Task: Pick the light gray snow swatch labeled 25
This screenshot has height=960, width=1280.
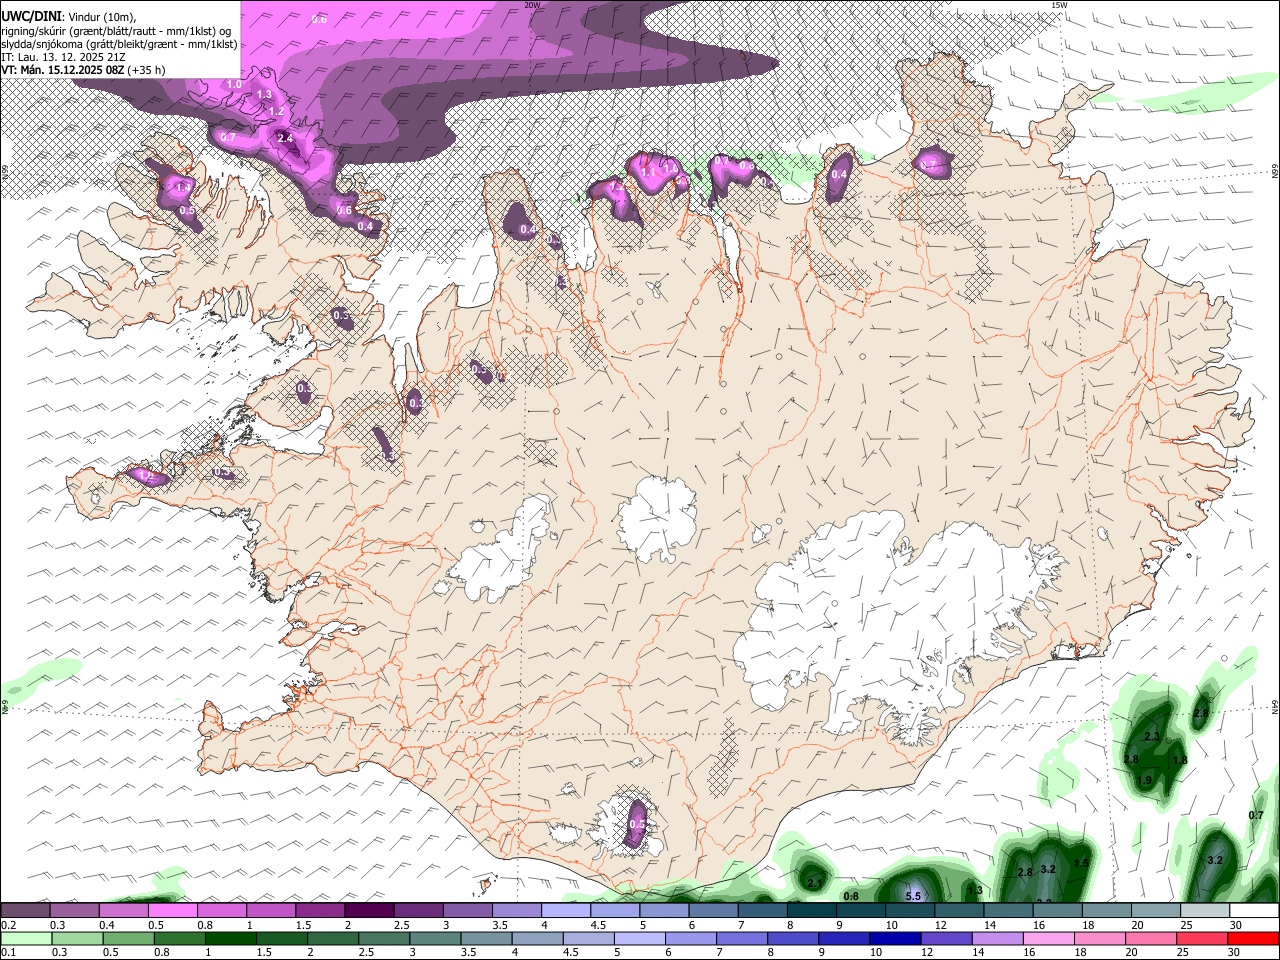Action: coord(1205,910)
